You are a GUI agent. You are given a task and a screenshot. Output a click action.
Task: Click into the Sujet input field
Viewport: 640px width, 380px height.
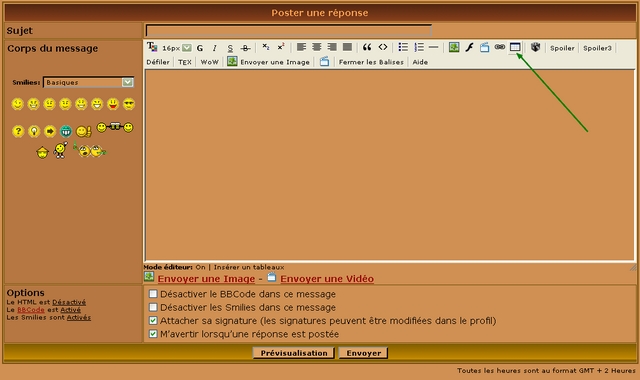click(x=289, y=31)
